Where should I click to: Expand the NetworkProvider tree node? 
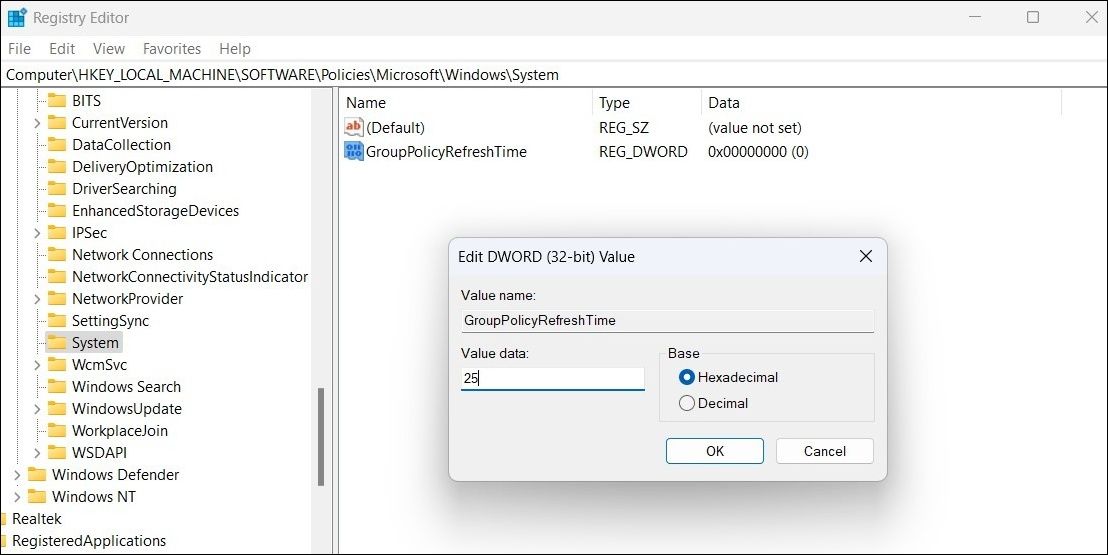(x=37, y=299)
